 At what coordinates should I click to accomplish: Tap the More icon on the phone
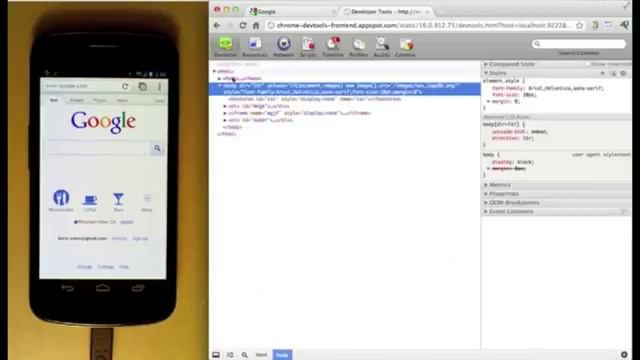[x=147, y=199]
